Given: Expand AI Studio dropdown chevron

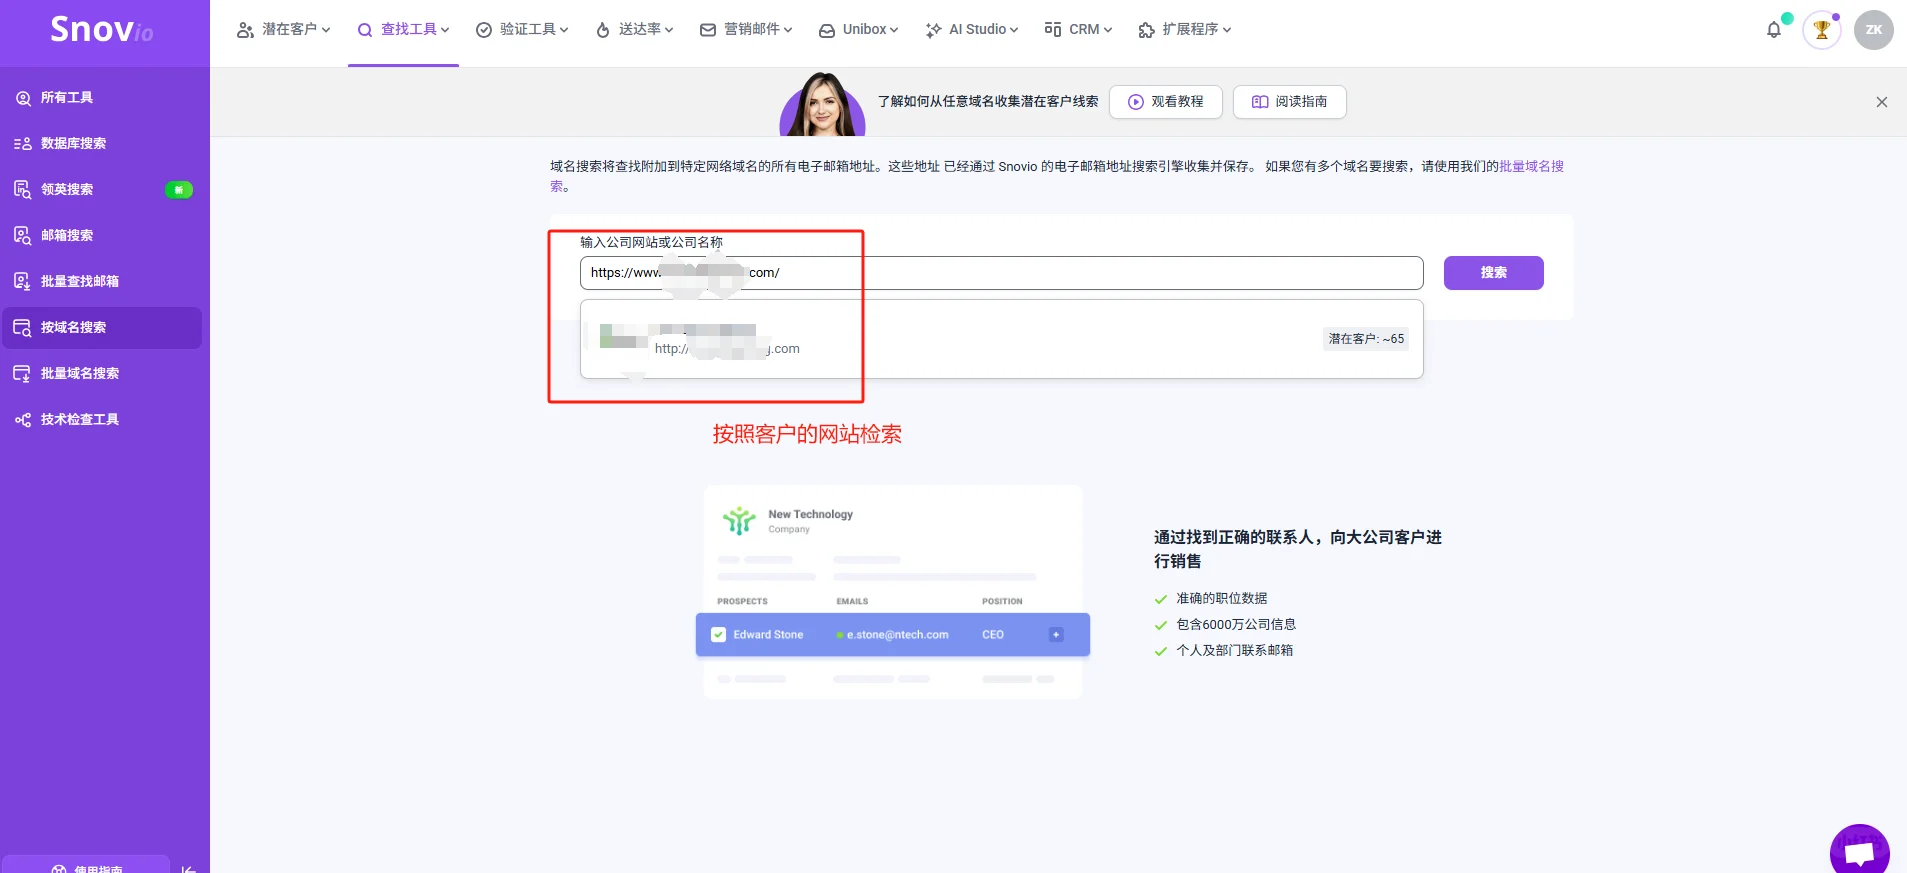Looking at the screenshot, I should coord(1014,30).
